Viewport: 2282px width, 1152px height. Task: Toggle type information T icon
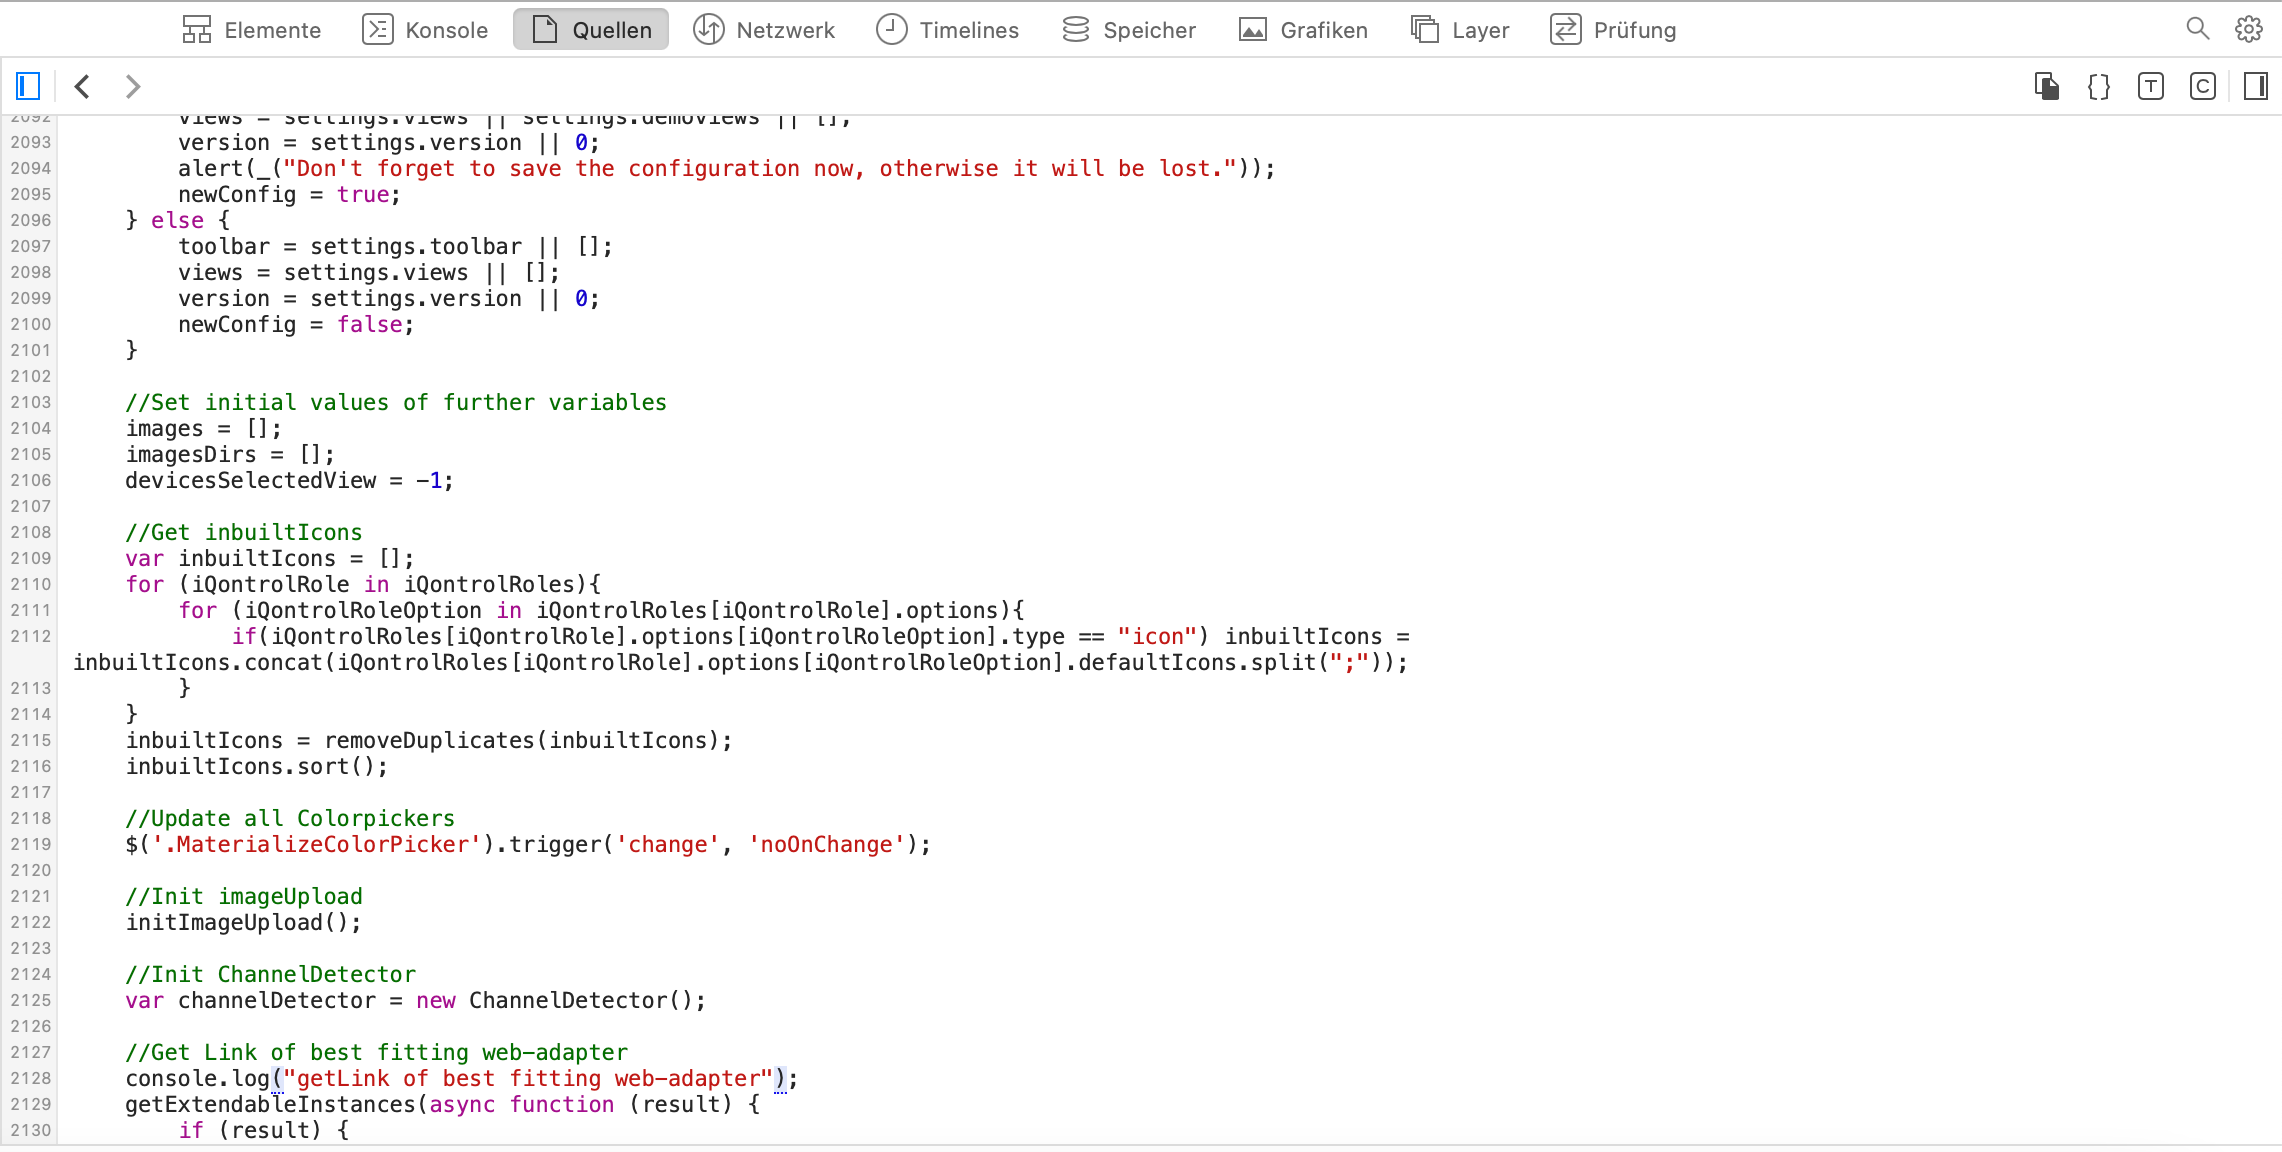click(x=2151, y=86)
